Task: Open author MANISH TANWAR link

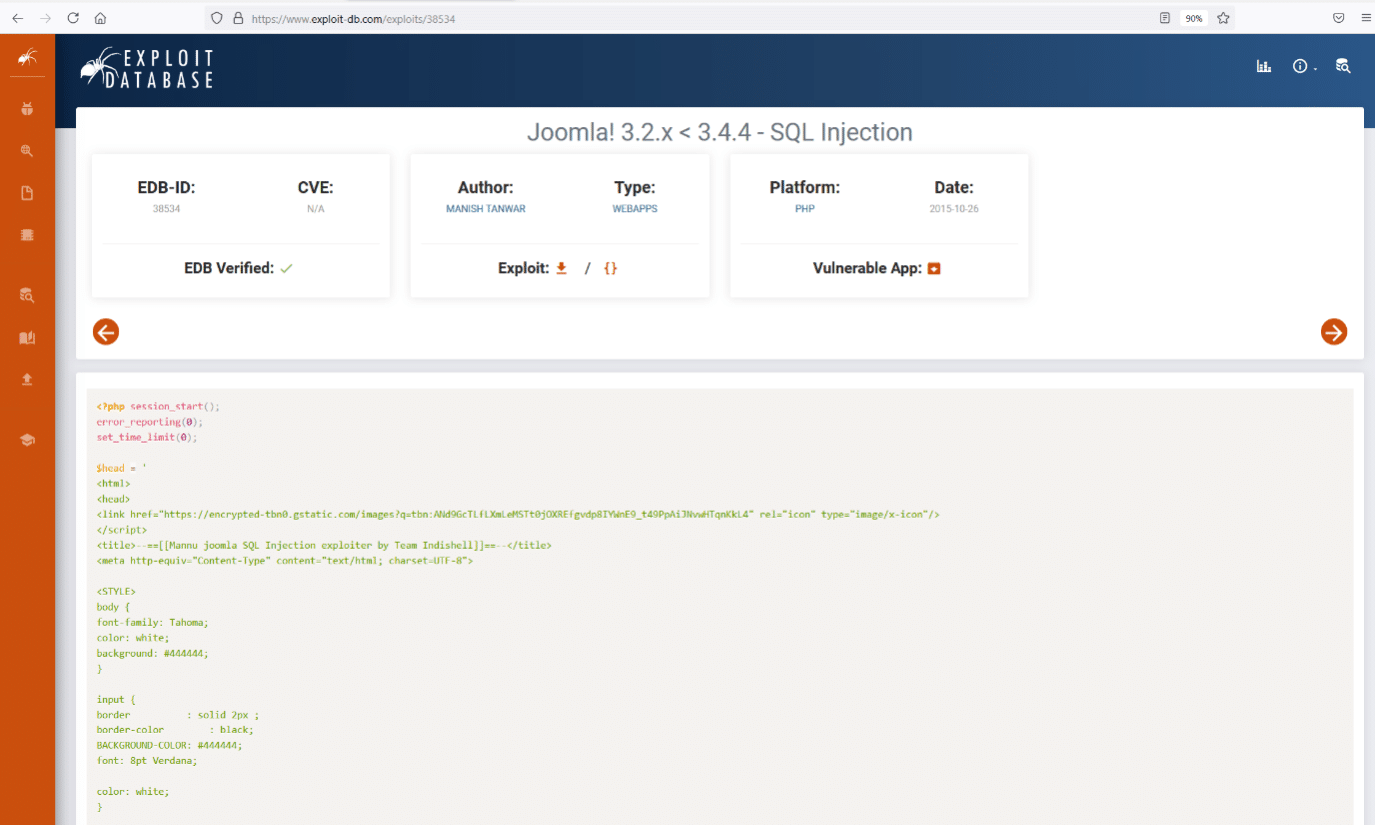Action: tap(485, 209)
